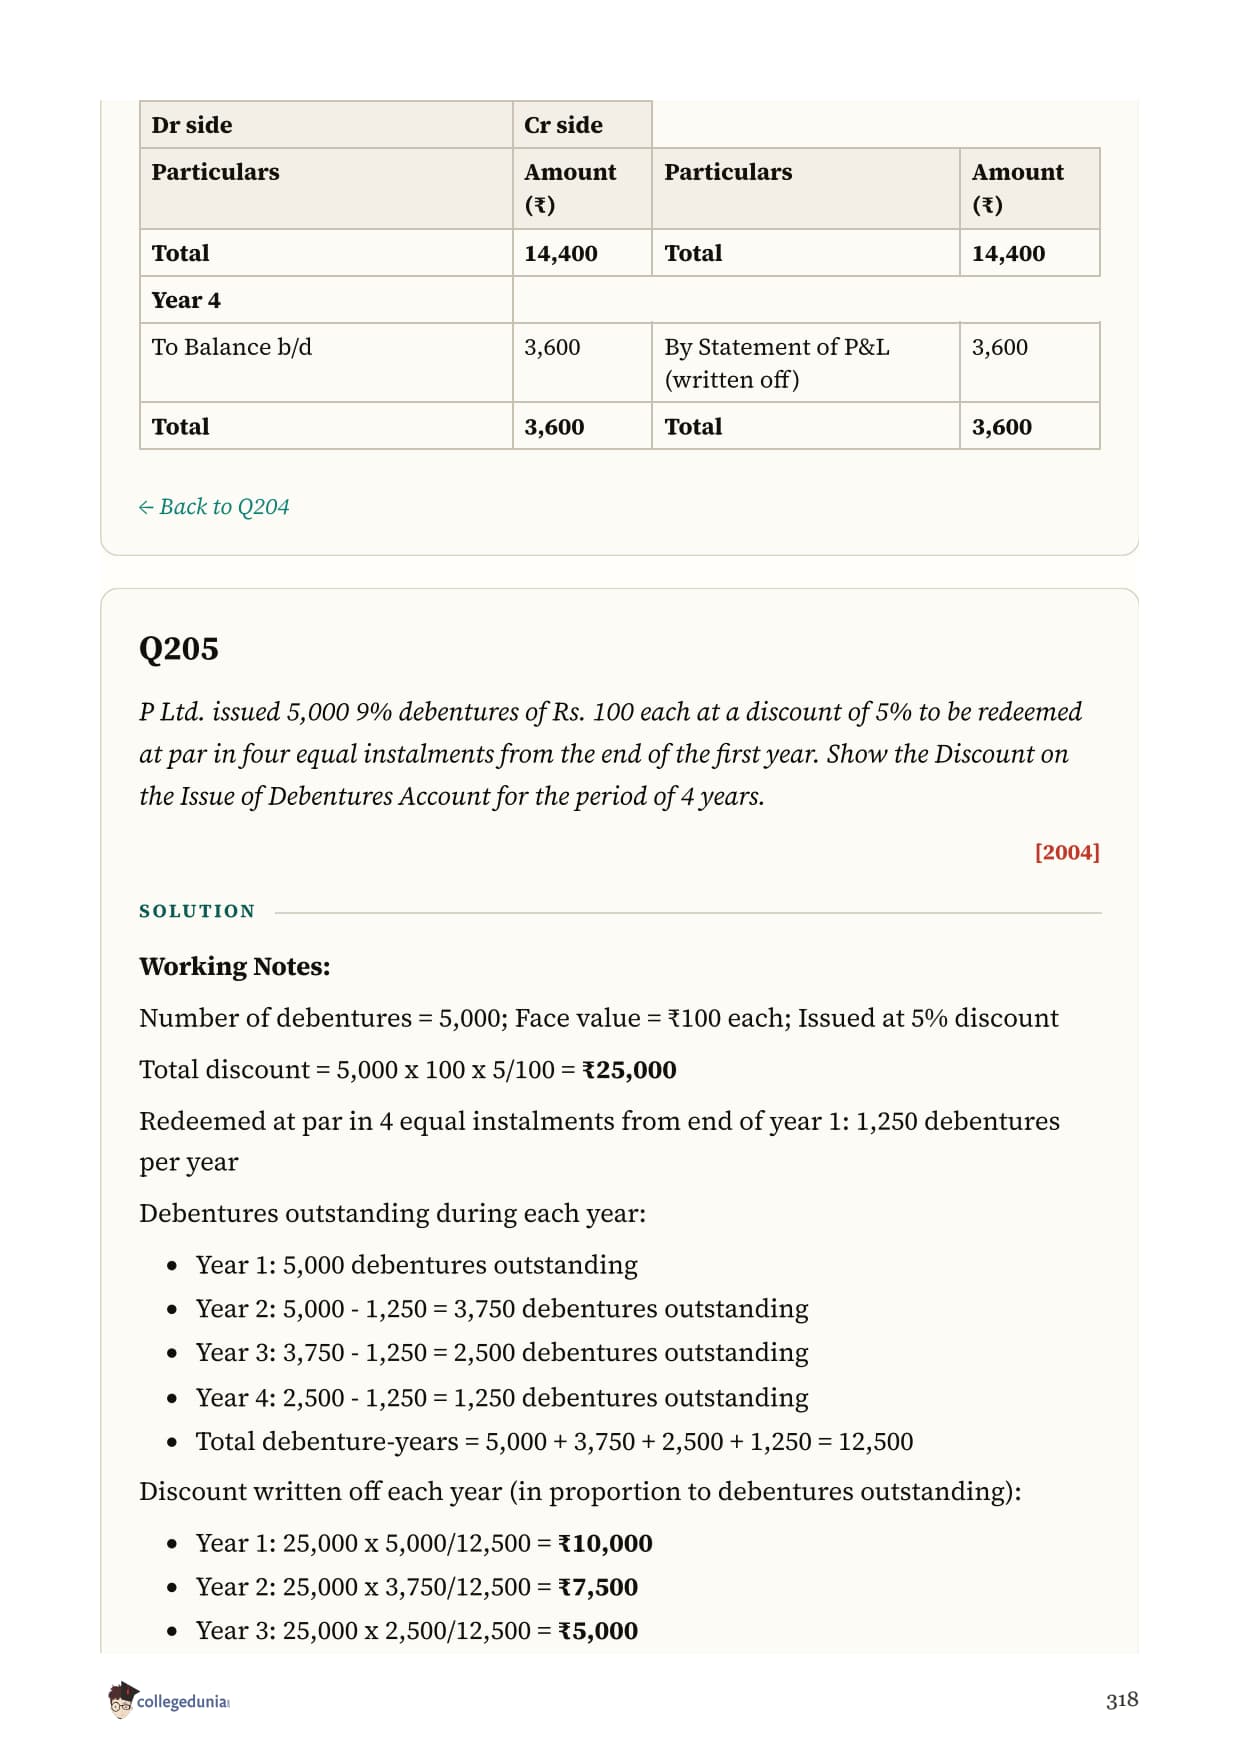1239x1754 pixels.
Task: Click the Year 2 ₹7,500 write-off bullet
Action: click(x=417, y=1587)
